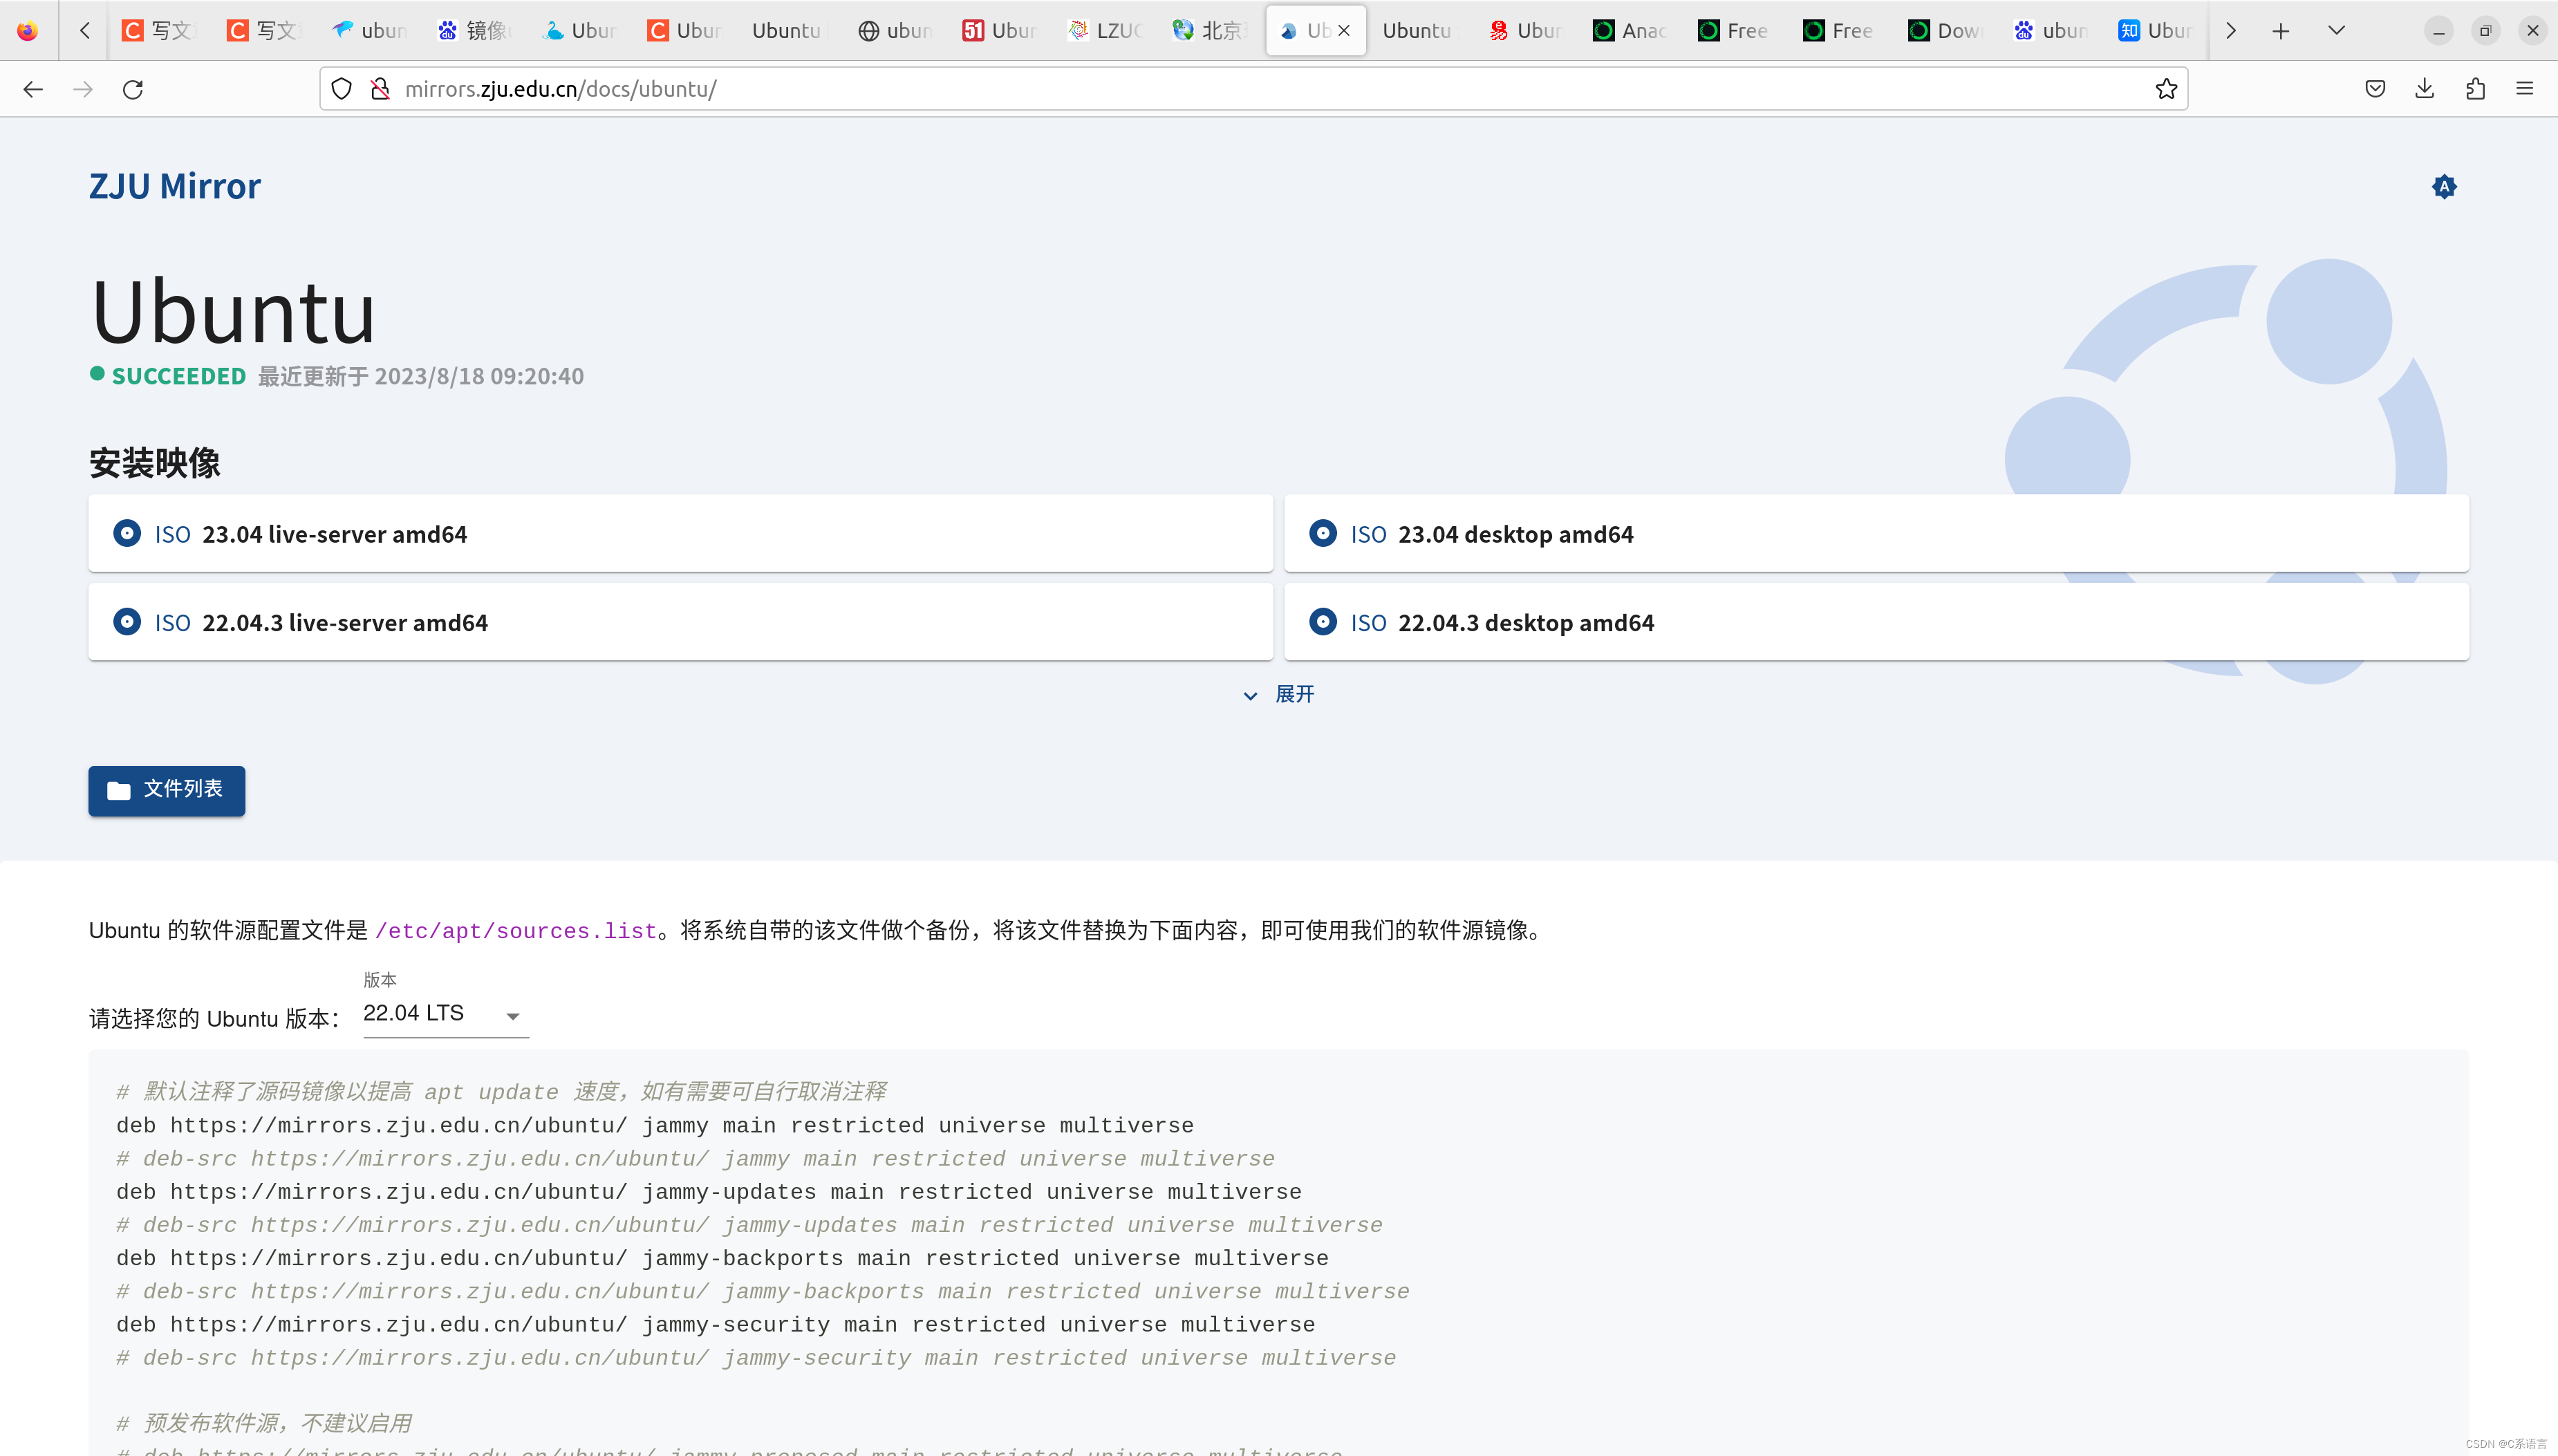Open the list all tabs chevron
The image size is (2558, 1456).
tap(2336, 31)
